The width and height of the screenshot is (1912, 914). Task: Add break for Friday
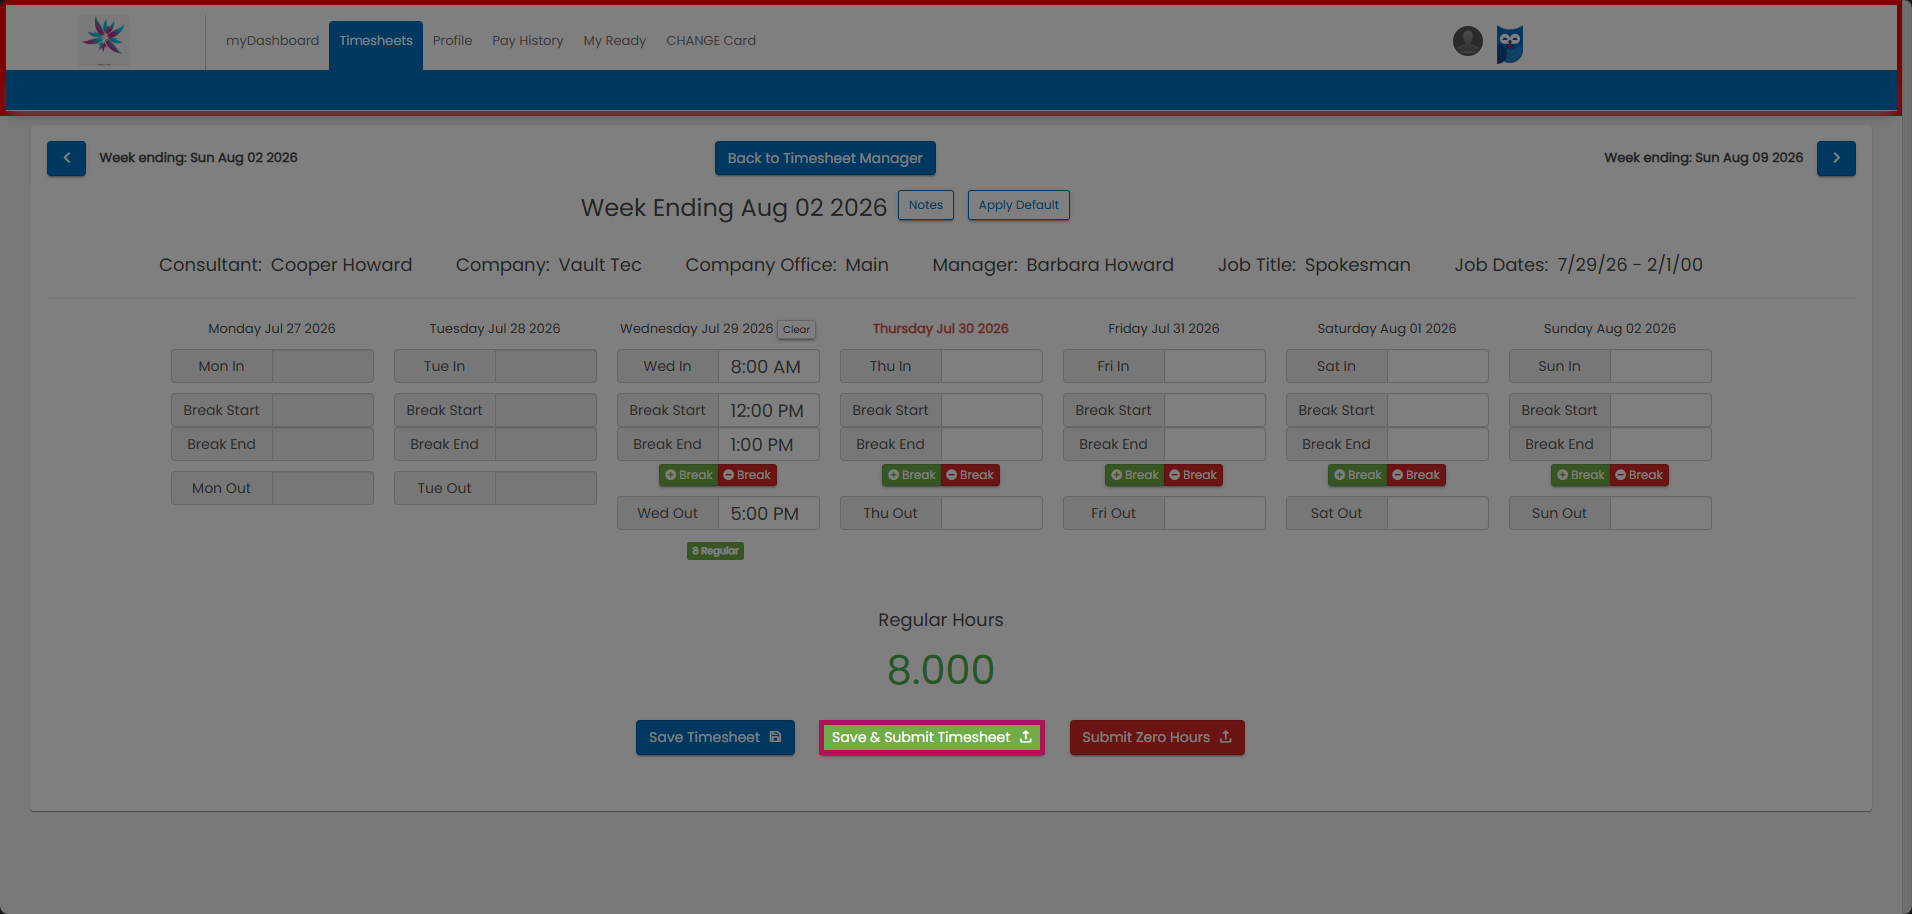point(1135,475)
